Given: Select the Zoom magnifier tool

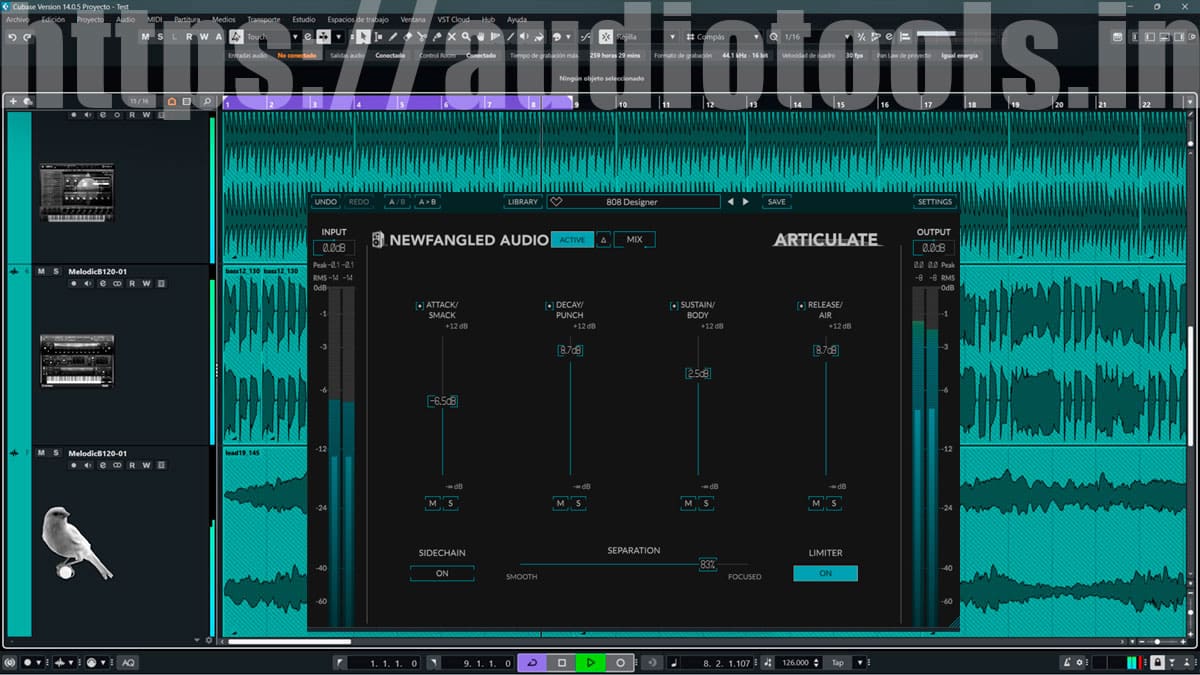Looking at the screenshot, I should tap(466, 37).
